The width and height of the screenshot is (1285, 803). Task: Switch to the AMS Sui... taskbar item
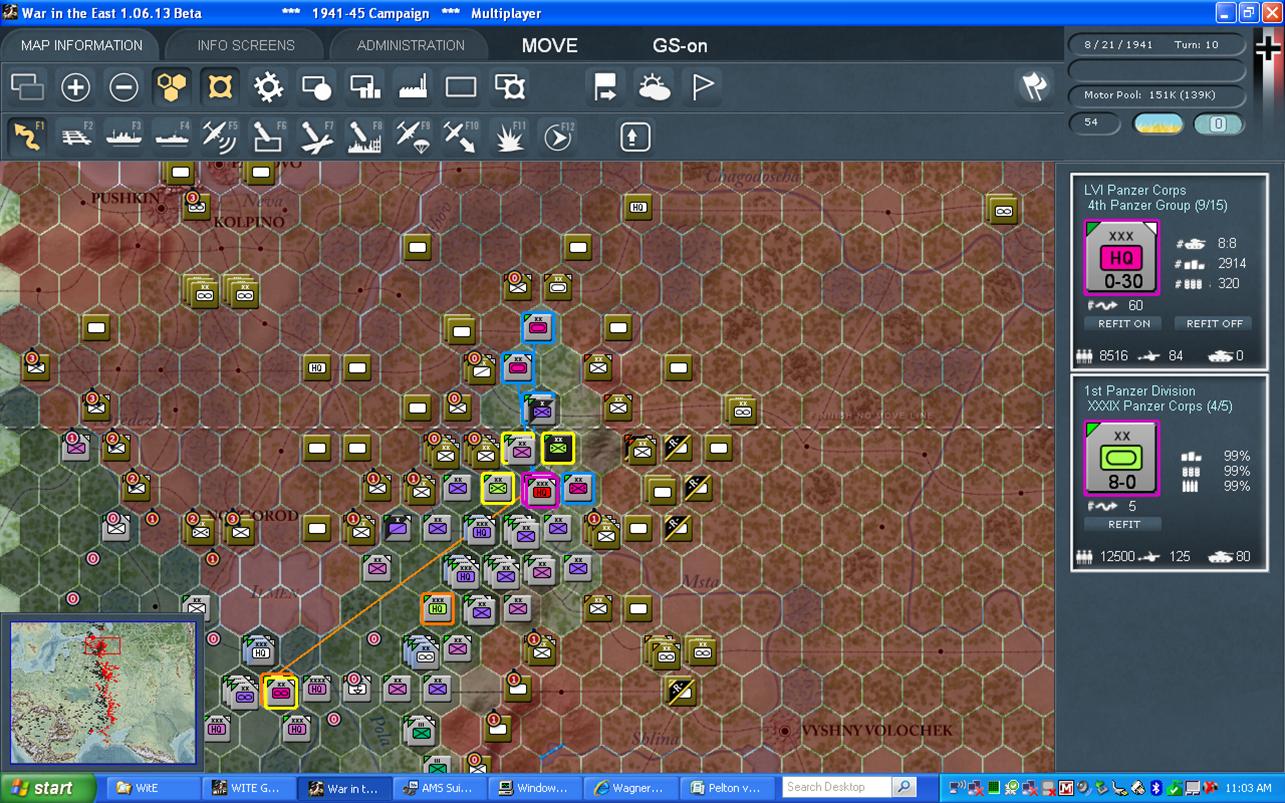[x=440, y=788]
